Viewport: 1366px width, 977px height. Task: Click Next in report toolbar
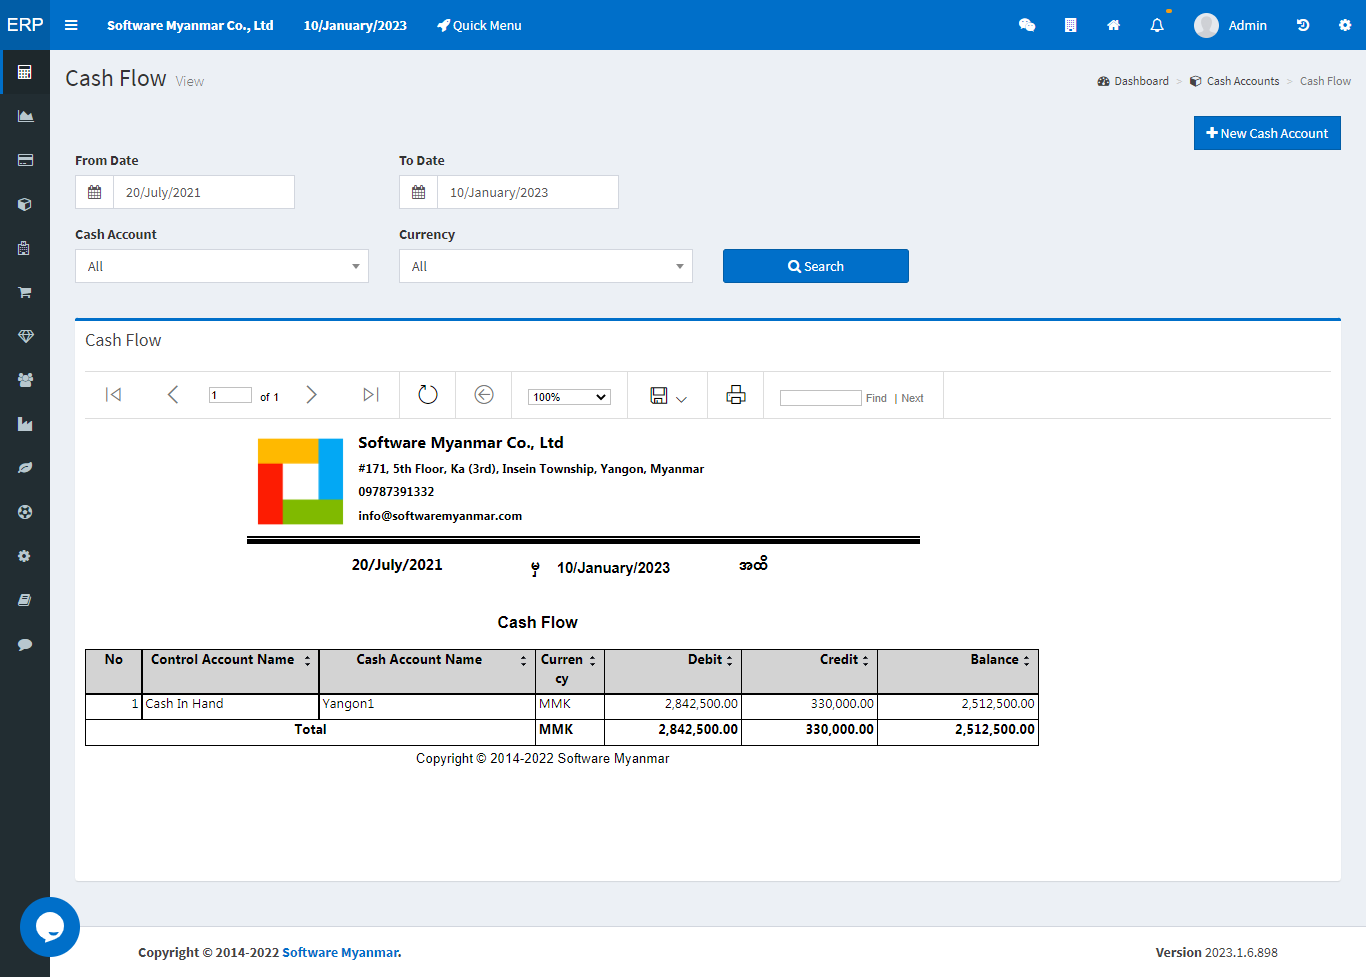(x=912, y=398)
